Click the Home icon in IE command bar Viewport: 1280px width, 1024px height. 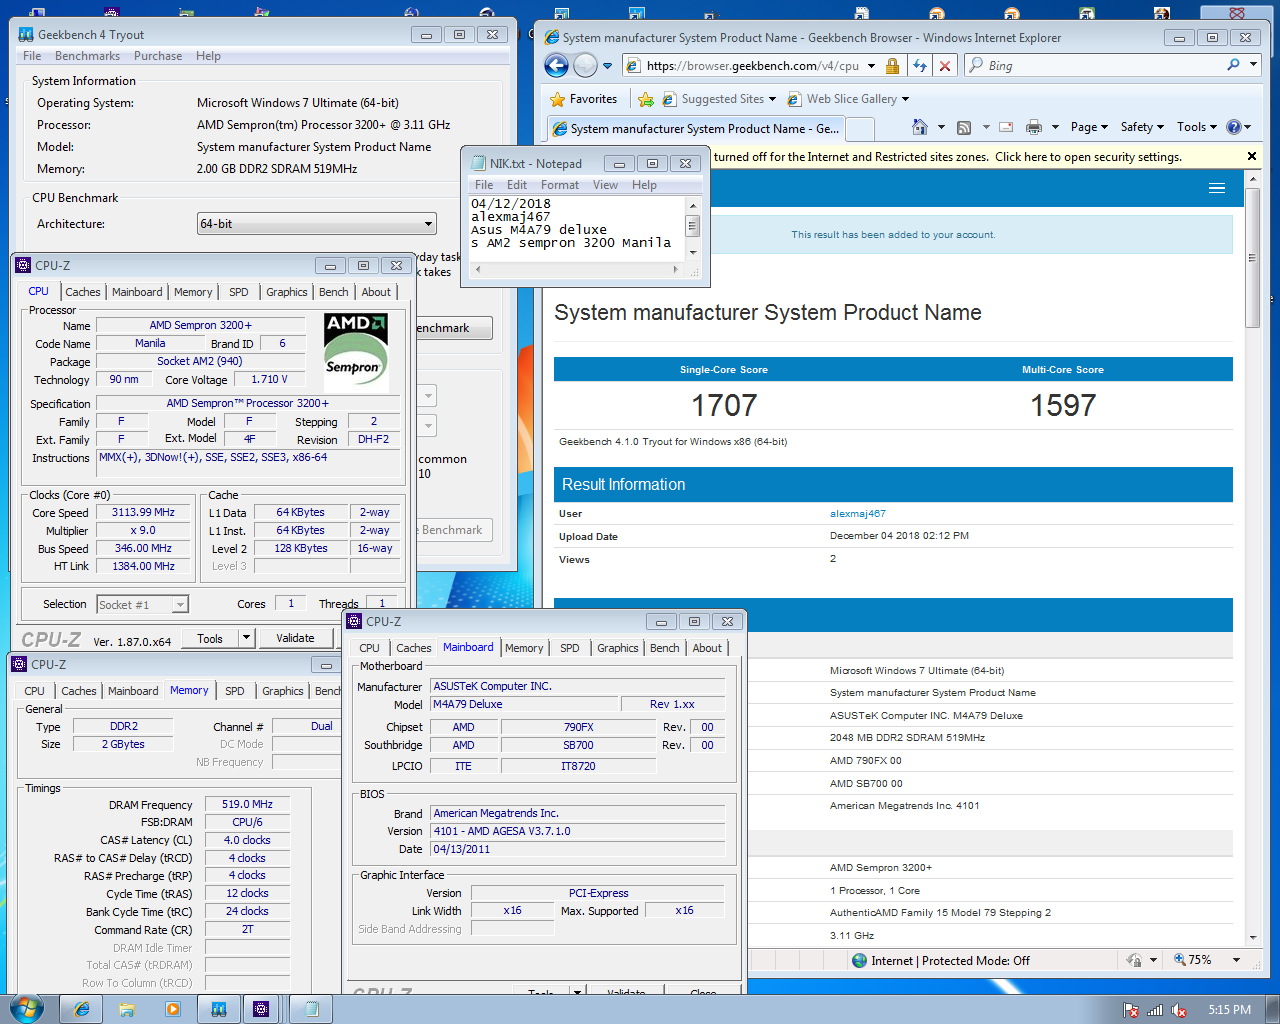click(920, 127)
